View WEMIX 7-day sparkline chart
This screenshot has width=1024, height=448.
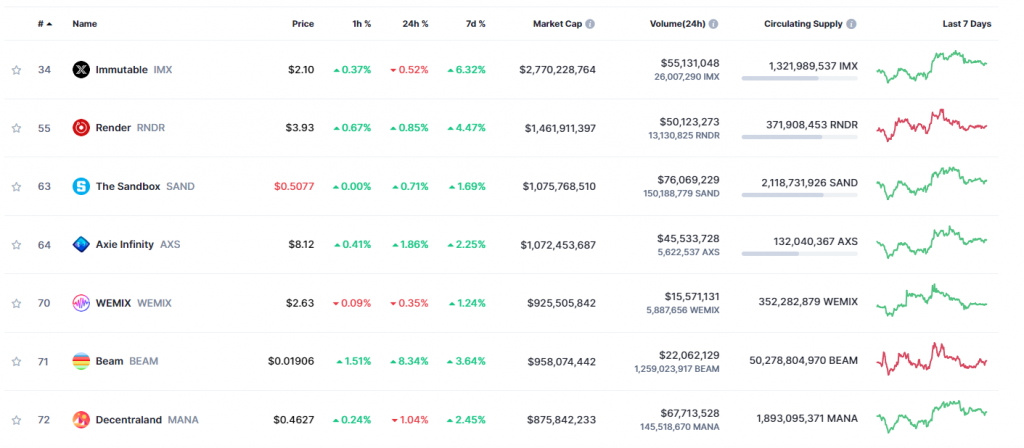(x=931, y=300)
